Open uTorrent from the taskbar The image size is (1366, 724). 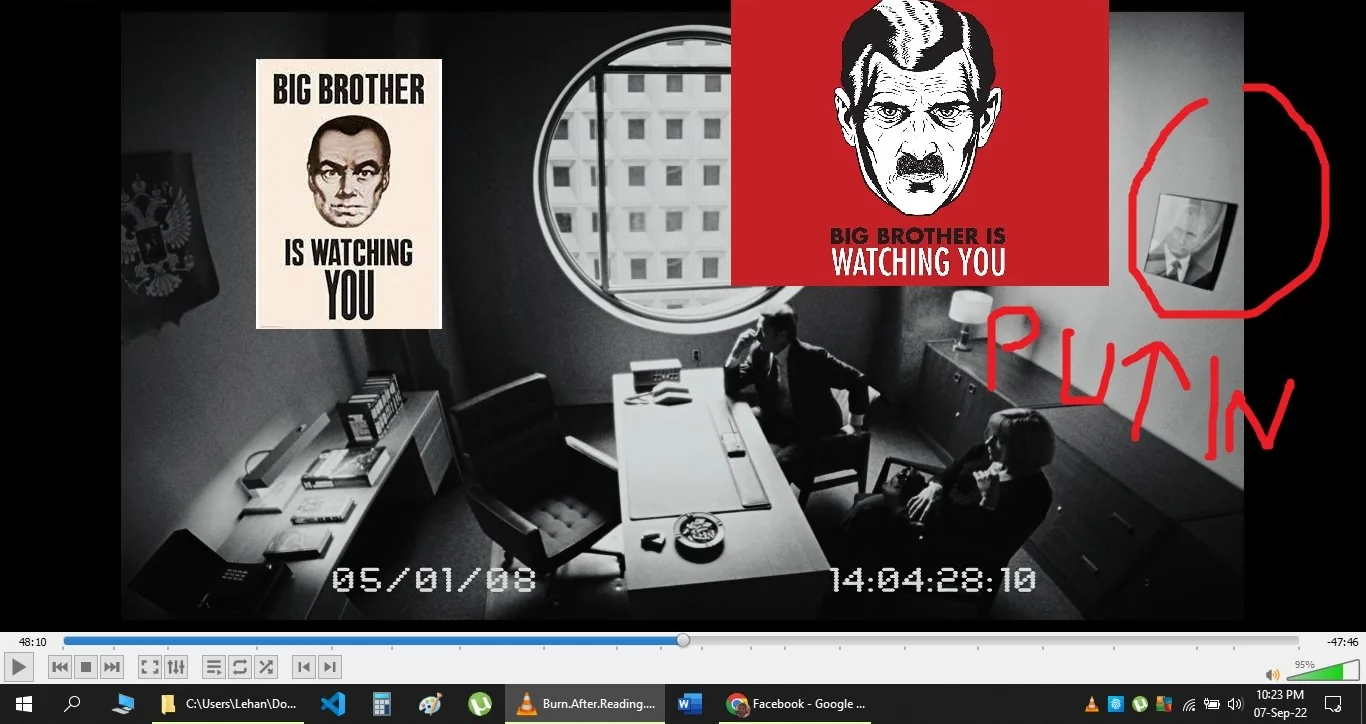(480, 704)
